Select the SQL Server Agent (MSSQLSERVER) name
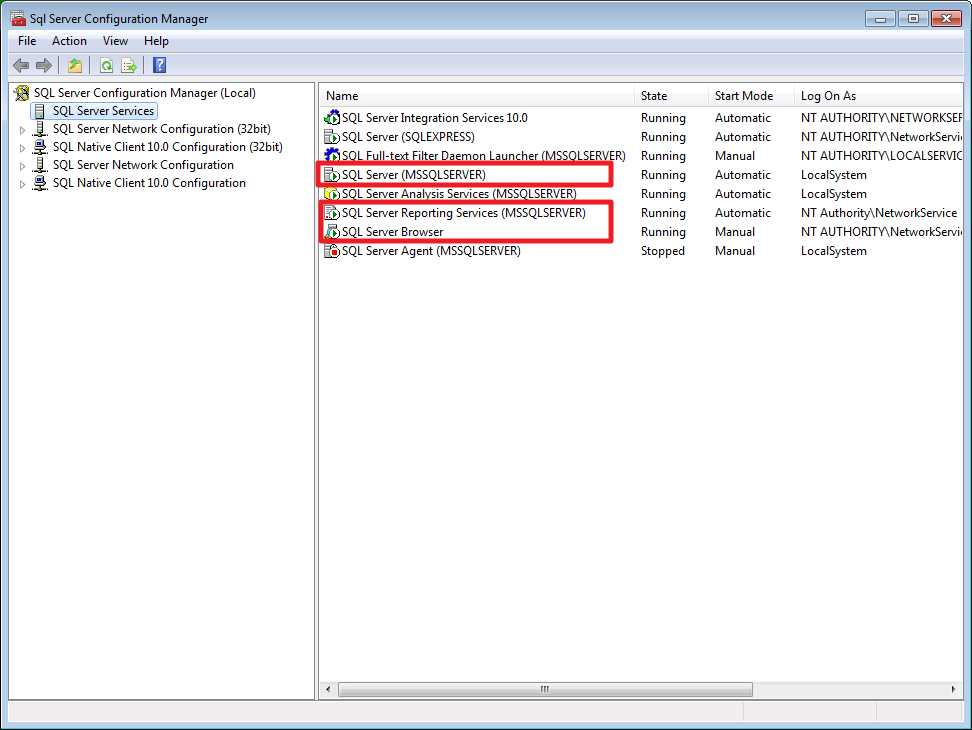 point(431,251)
